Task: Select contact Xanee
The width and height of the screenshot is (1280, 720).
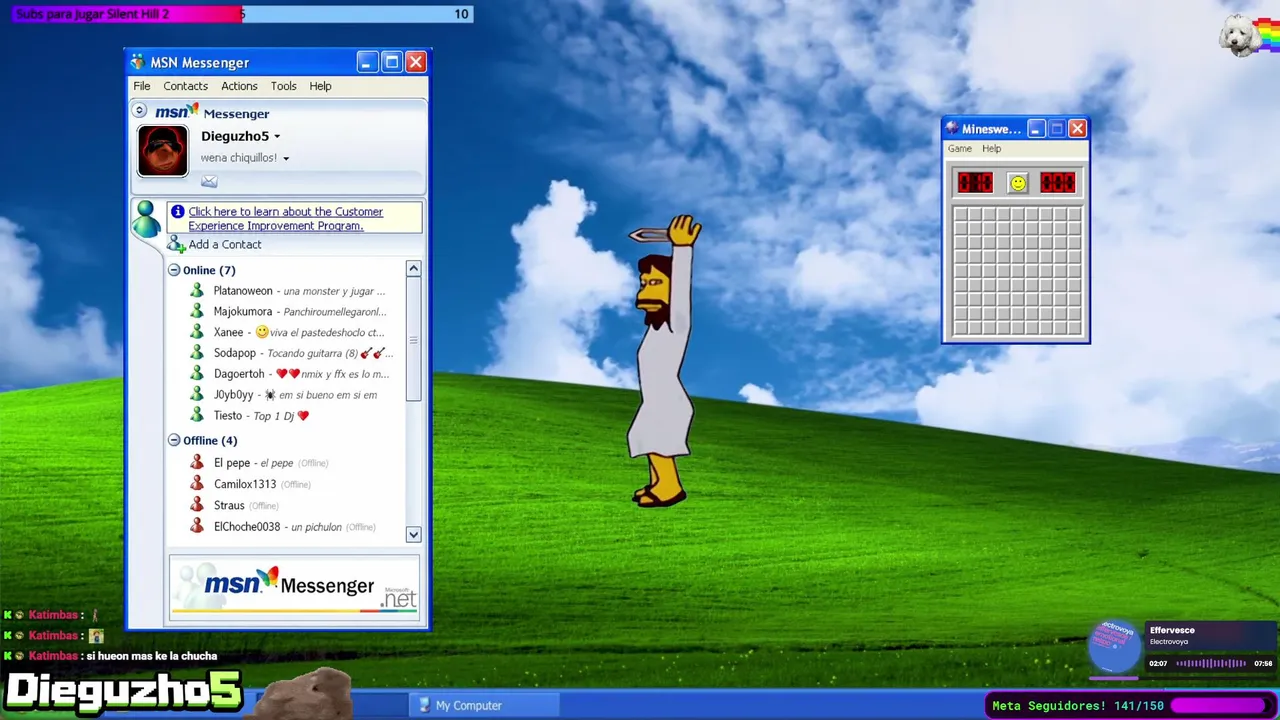Action: (x=228, y=333)
